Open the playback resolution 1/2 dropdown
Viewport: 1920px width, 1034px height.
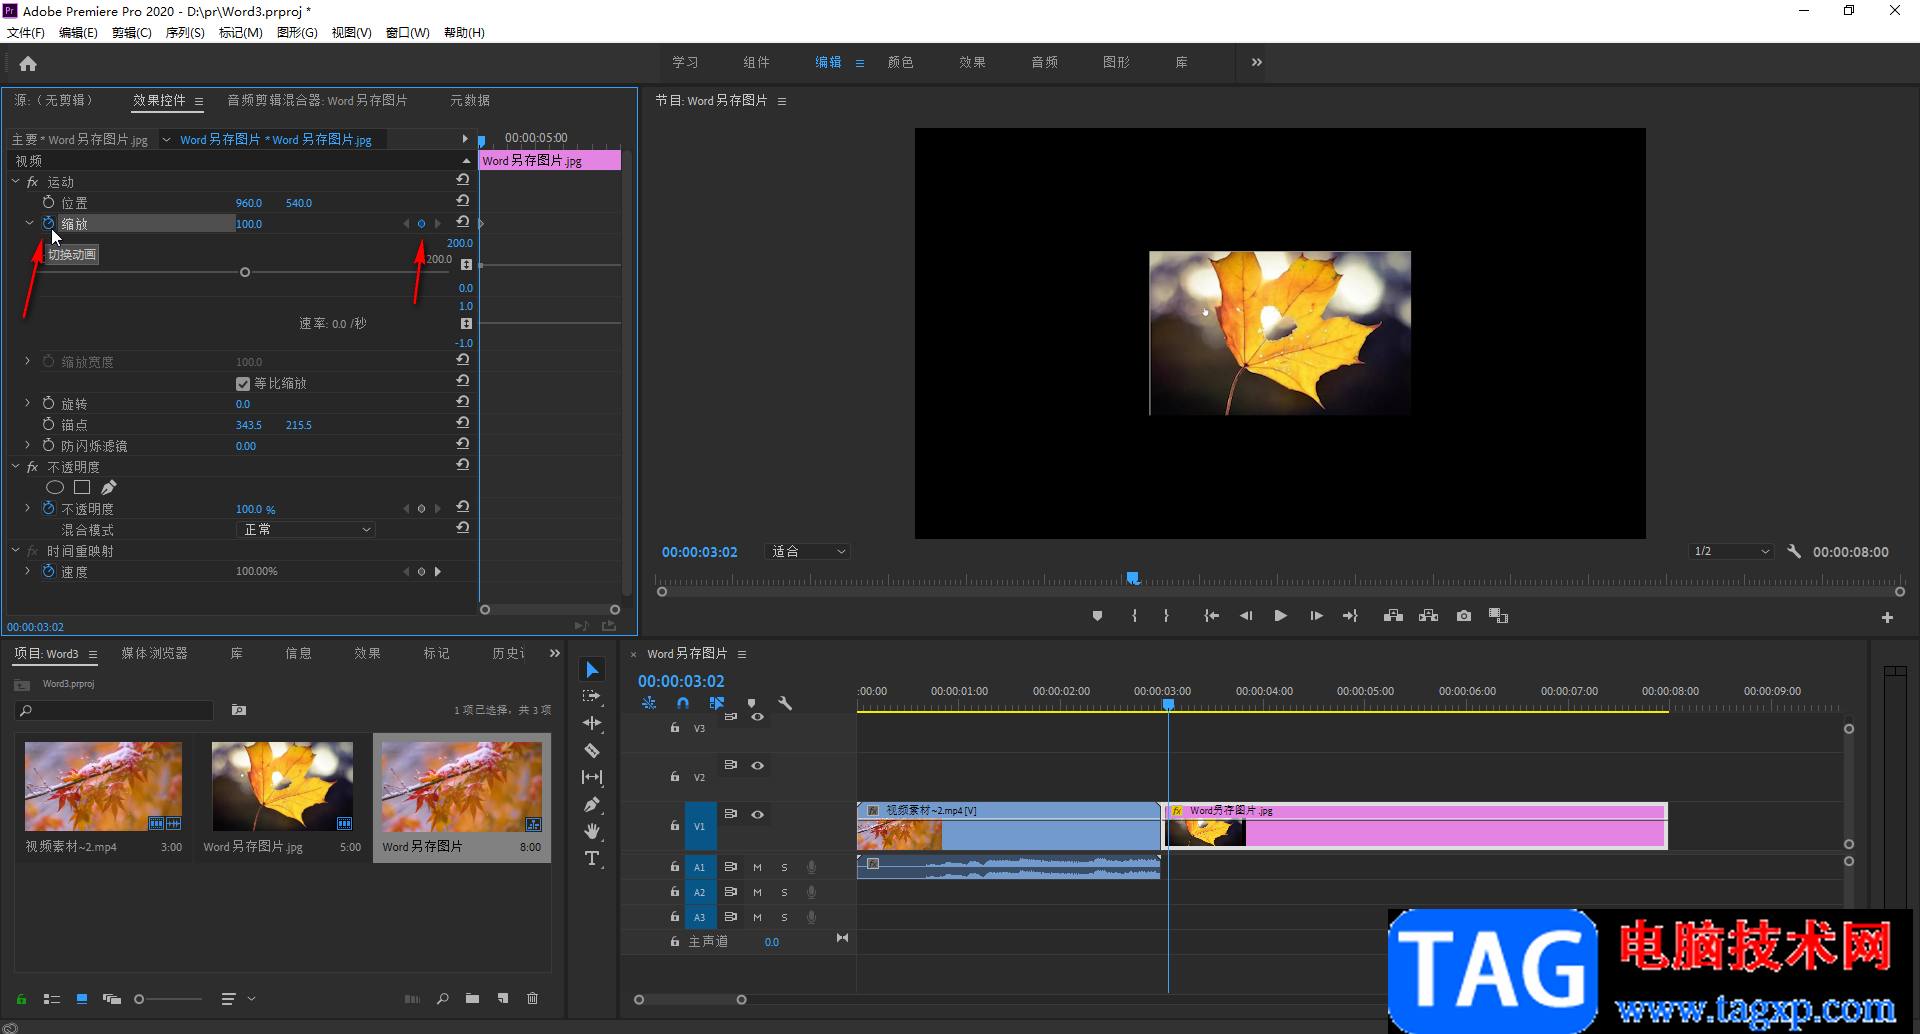(x=1731, y=551)
